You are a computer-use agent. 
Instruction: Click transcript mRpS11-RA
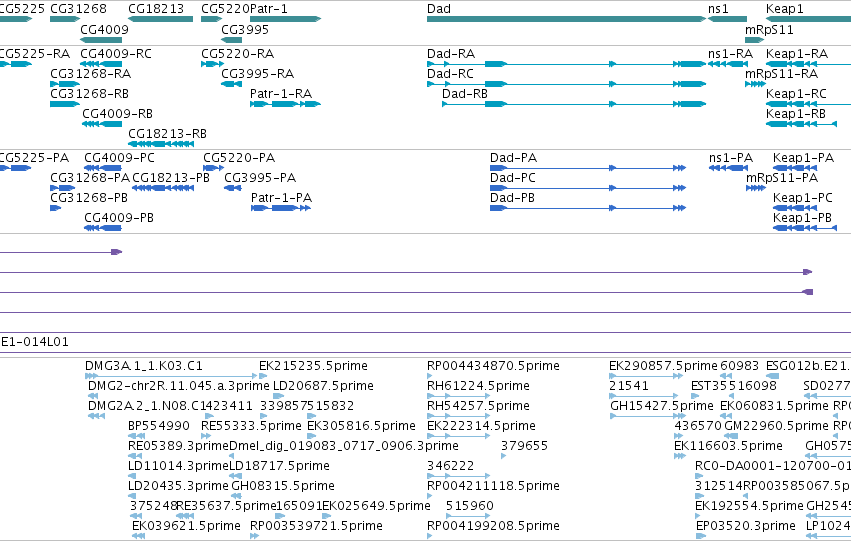(x=755, y=84)
